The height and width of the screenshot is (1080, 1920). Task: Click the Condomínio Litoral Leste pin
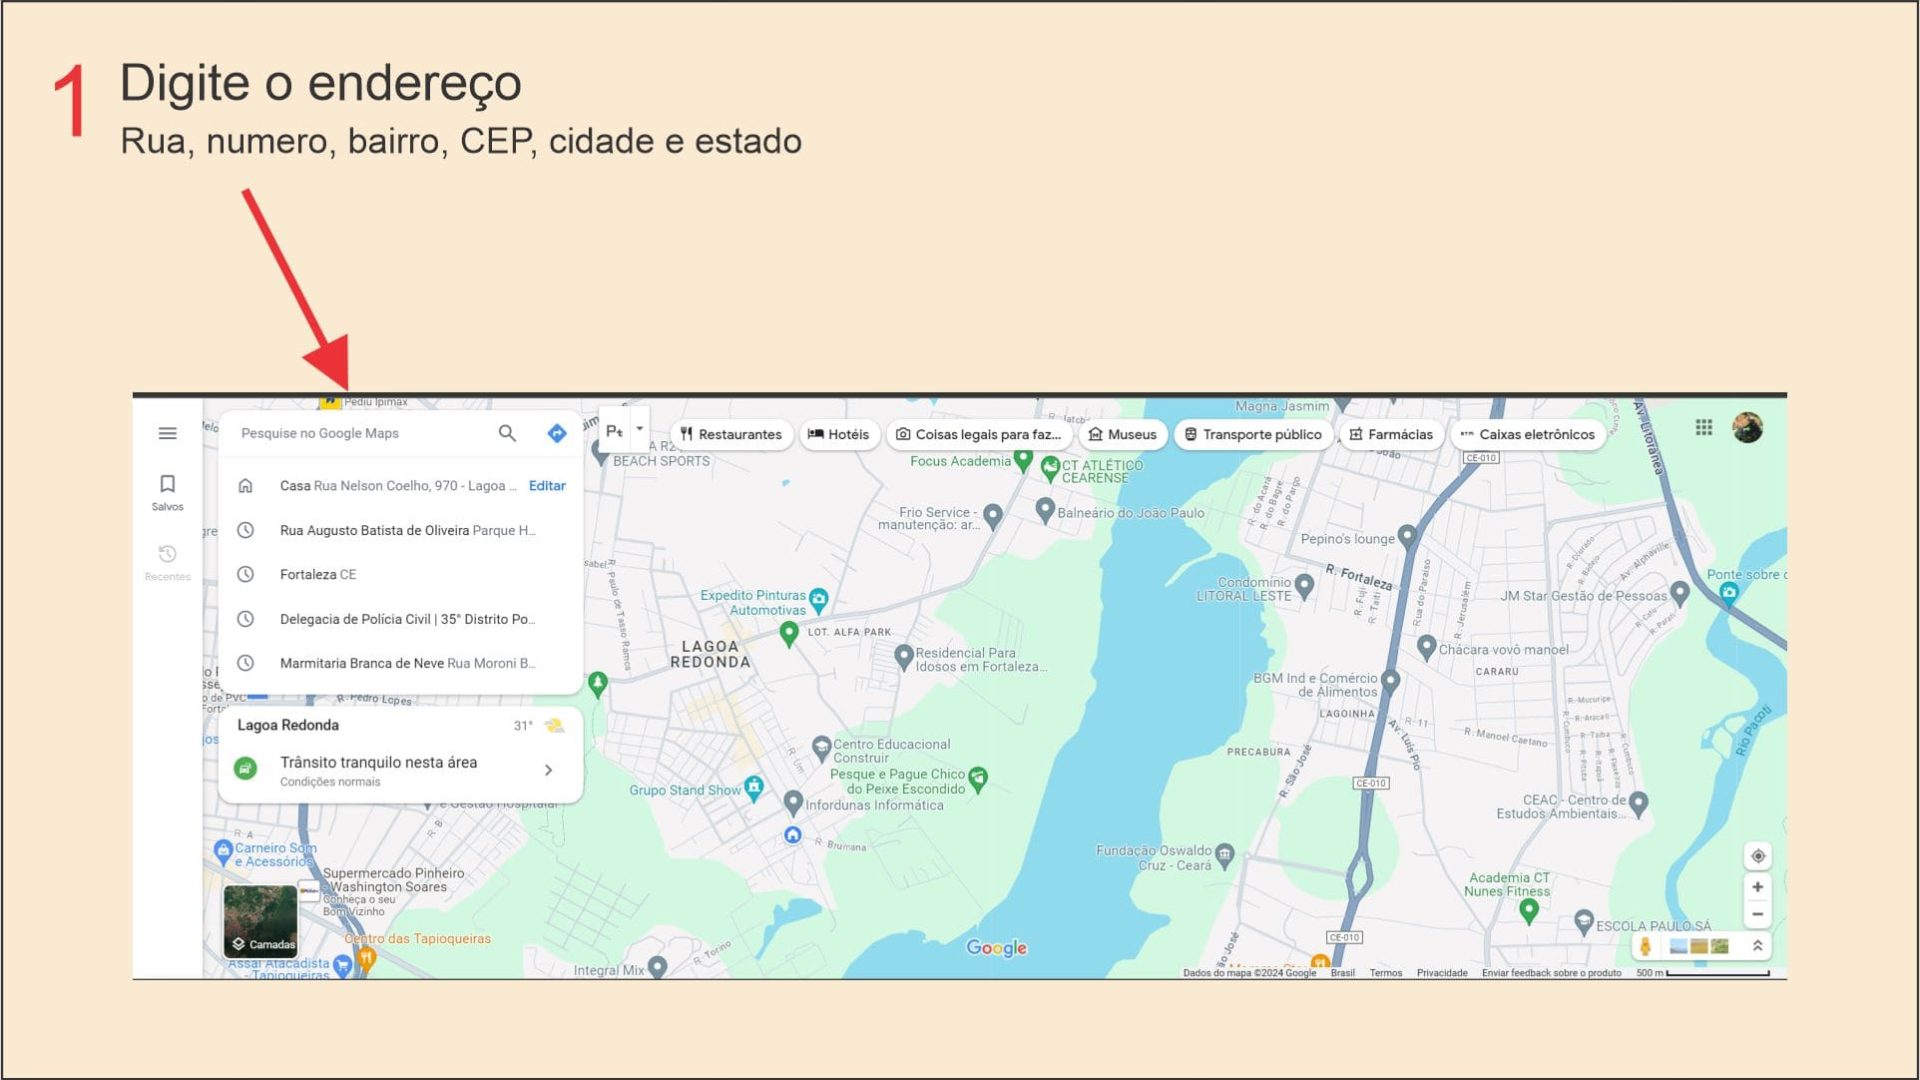point(1304,586)
